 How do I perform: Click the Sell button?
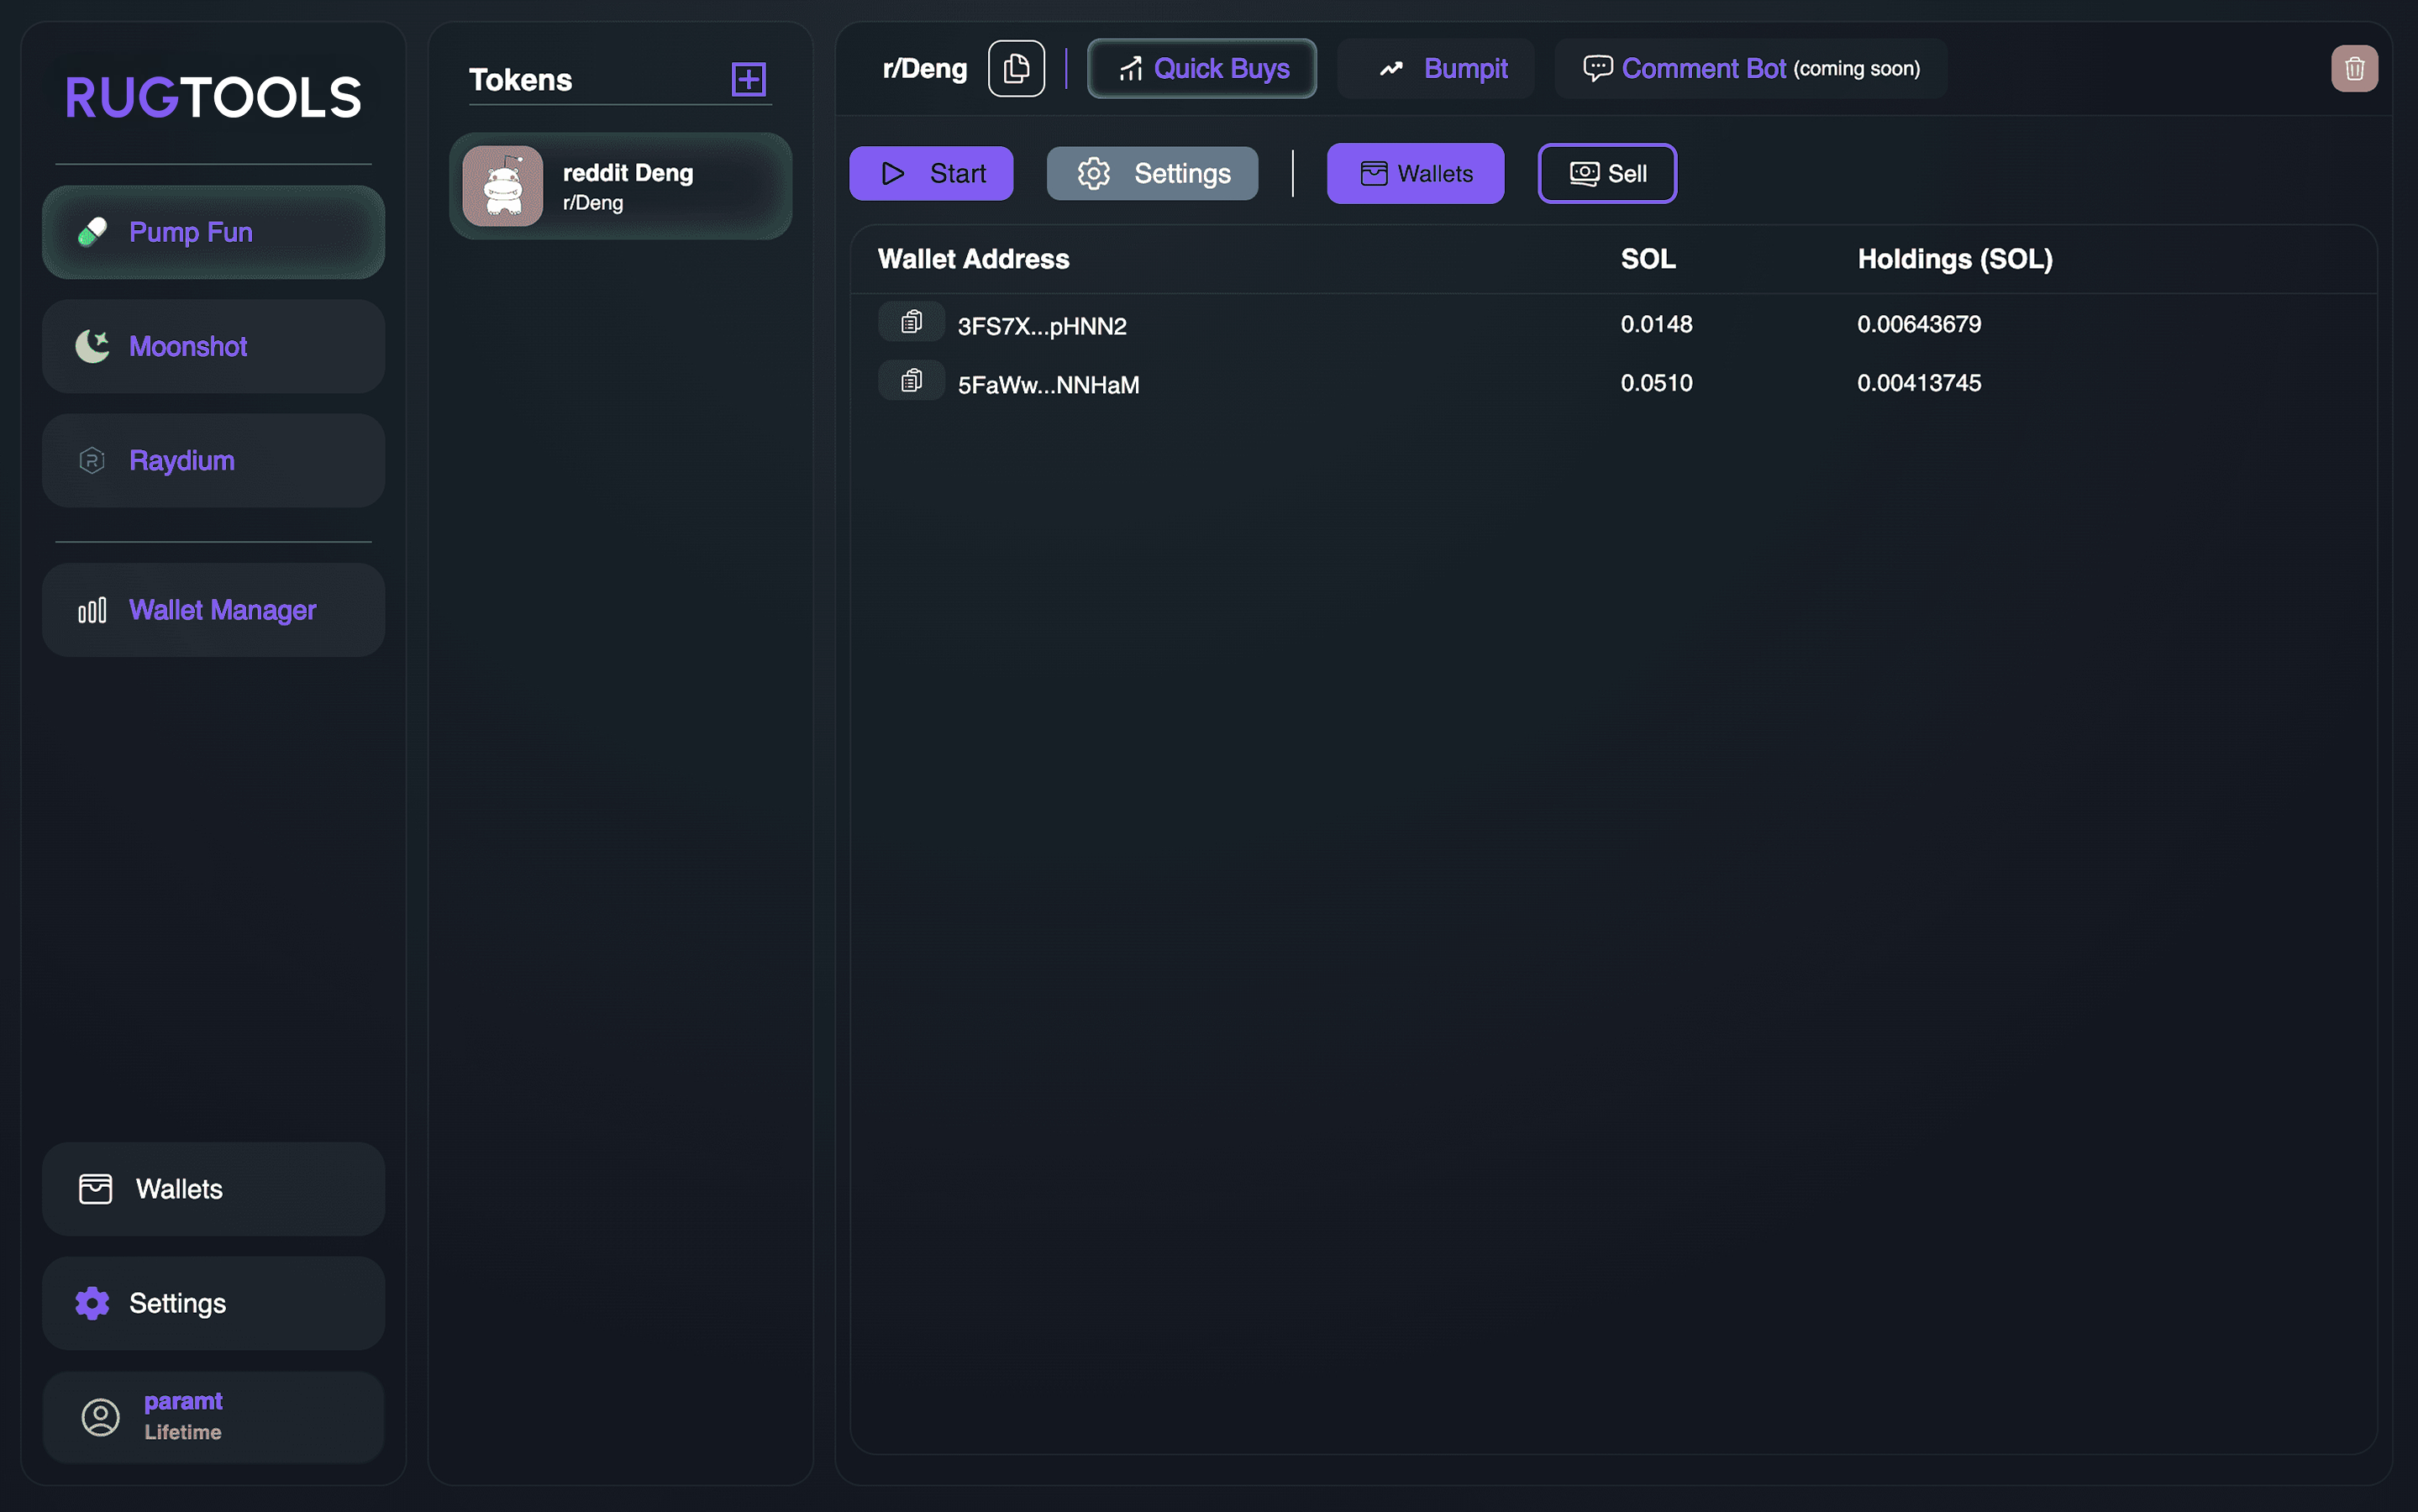pyautogui.click(x=1607, y=173)
